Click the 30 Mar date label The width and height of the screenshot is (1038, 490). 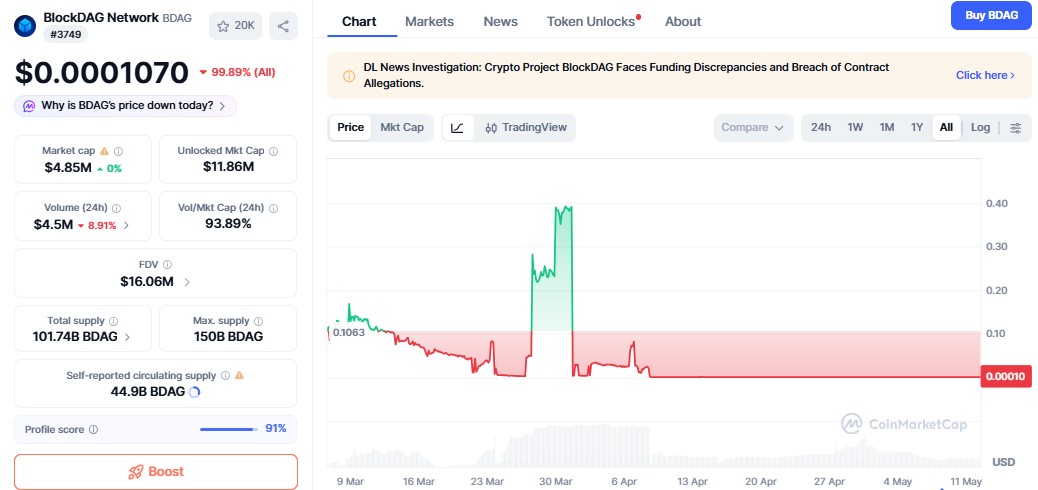click(556, 481)
